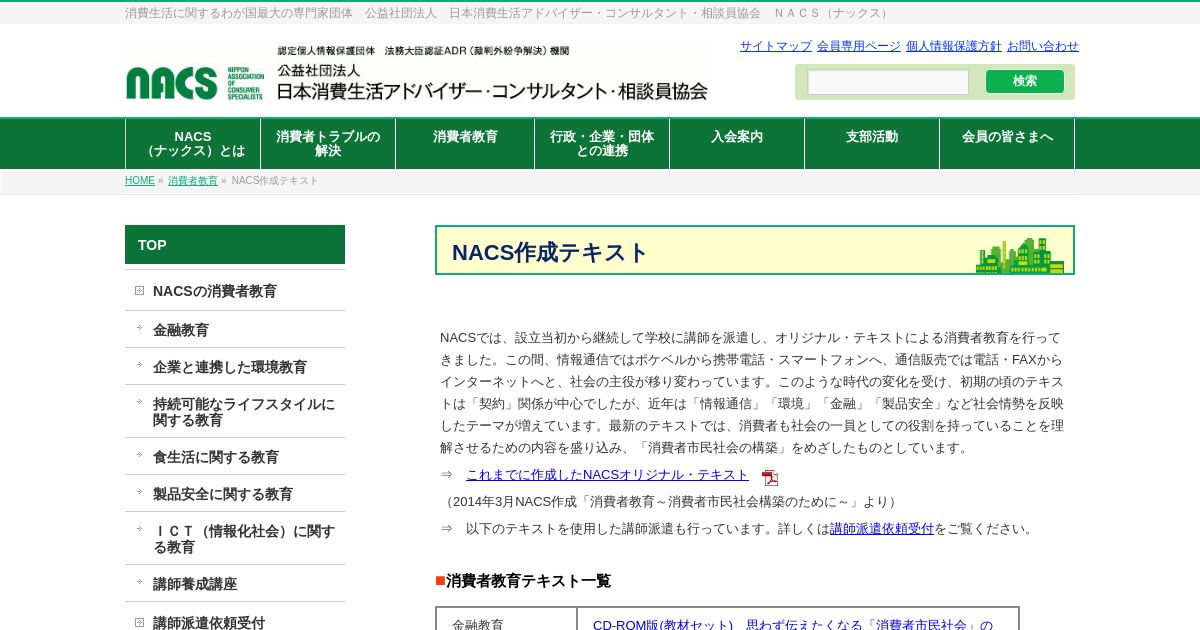
Task: Select ICT(情報化社会)に関する教育 in the sidebar
Action: coord(244,539)
